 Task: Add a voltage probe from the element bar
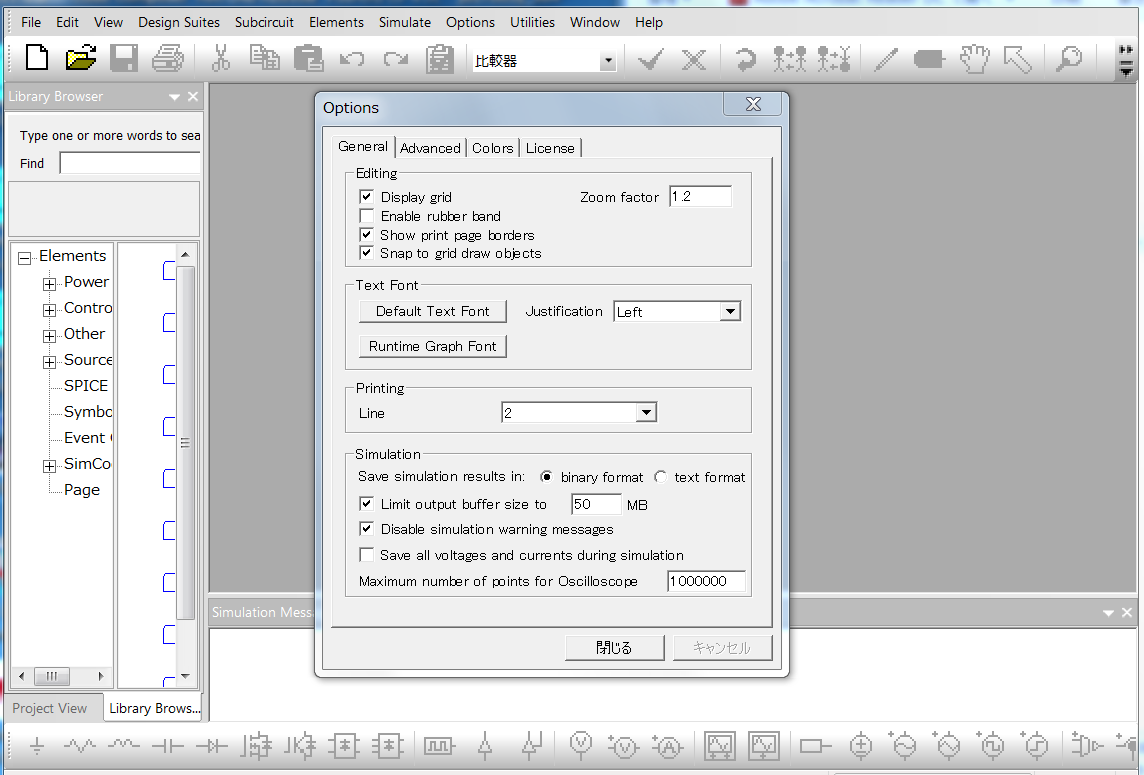point(580,745)
